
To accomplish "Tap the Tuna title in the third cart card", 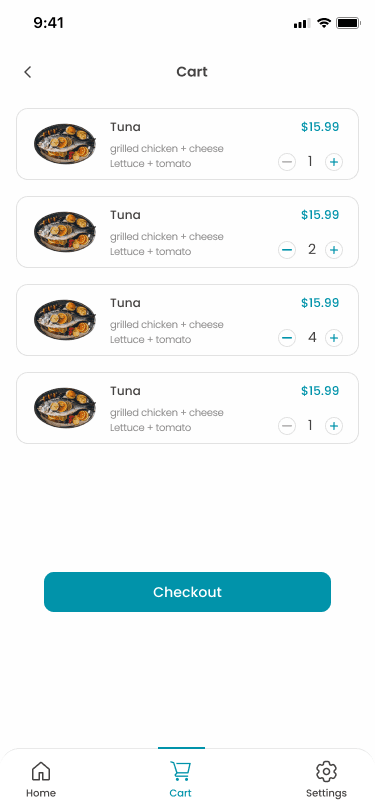I will click(x=125, y=303).
